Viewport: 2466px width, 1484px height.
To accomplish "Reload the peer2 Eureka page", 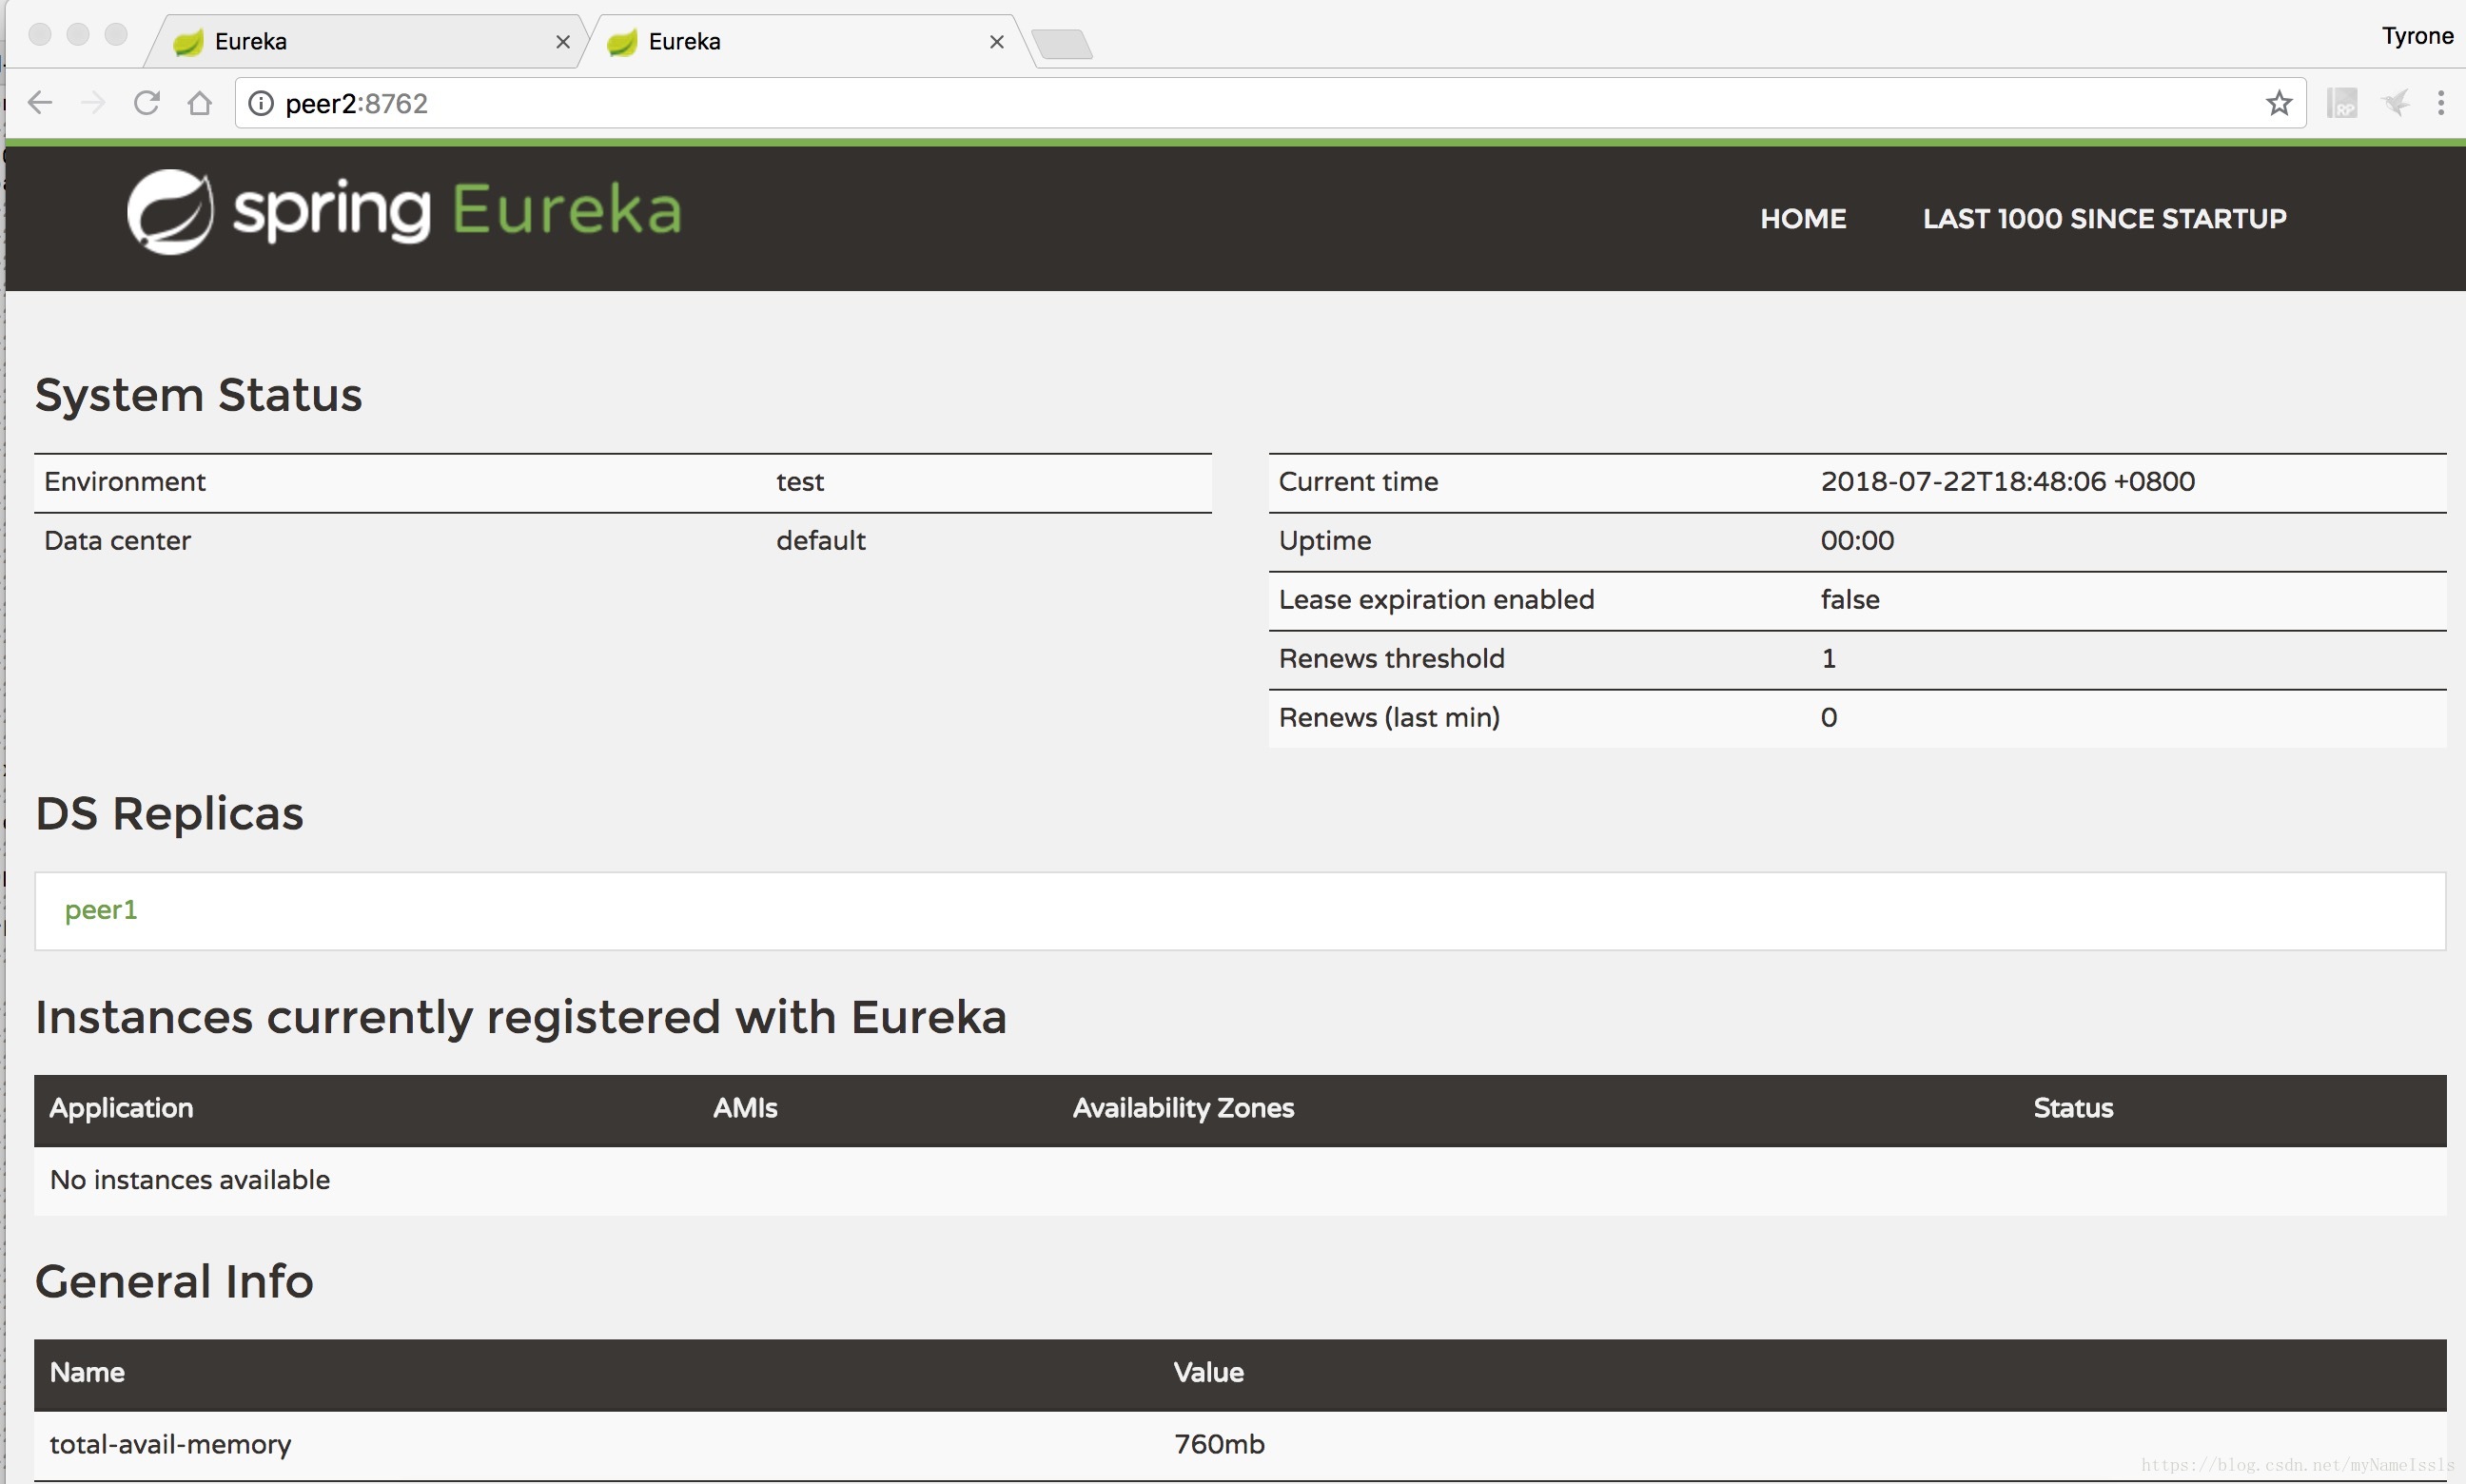I will [147, 103].
